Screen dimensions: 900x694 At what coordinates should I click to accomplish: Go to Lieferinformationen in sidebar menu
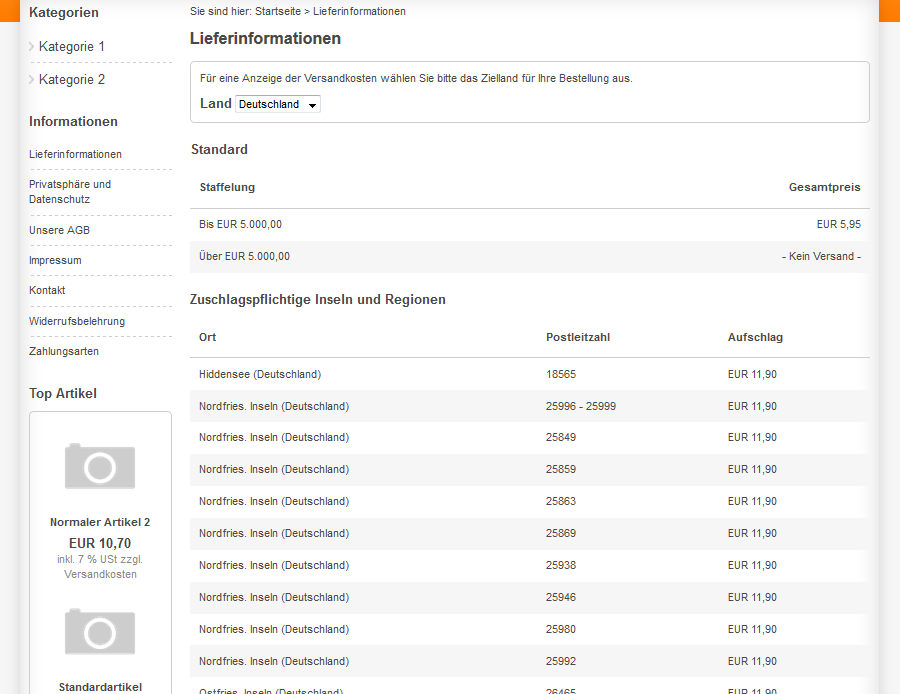point(75,154)
